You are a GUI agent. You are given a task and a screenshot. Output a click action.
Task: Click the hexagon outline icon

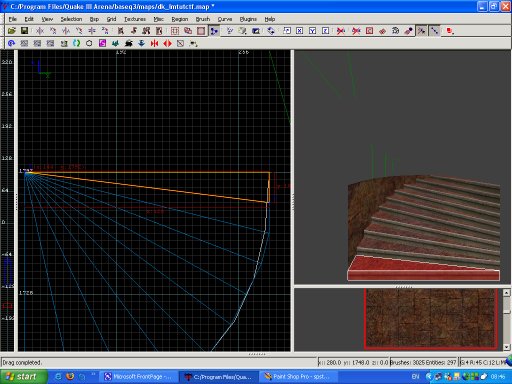(89, 43)
